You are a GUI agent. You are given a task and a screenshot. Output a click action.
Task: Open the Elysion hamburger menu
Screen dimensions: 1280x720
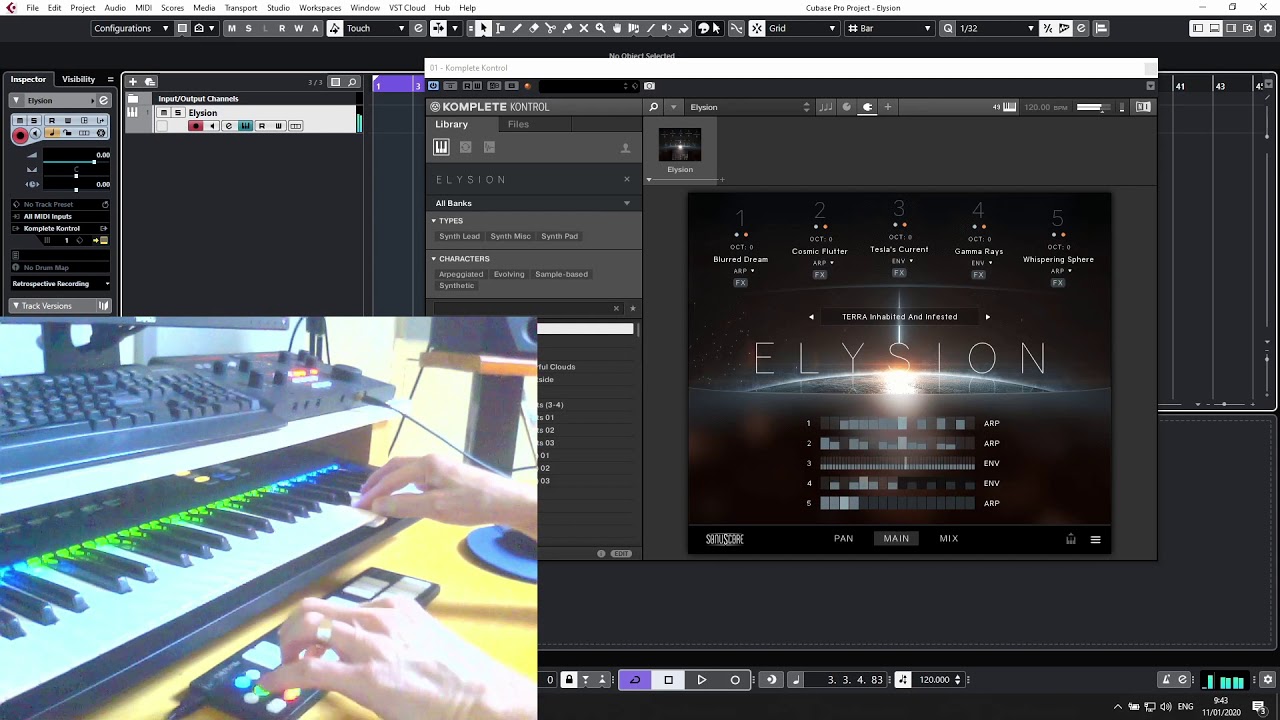1095,540
